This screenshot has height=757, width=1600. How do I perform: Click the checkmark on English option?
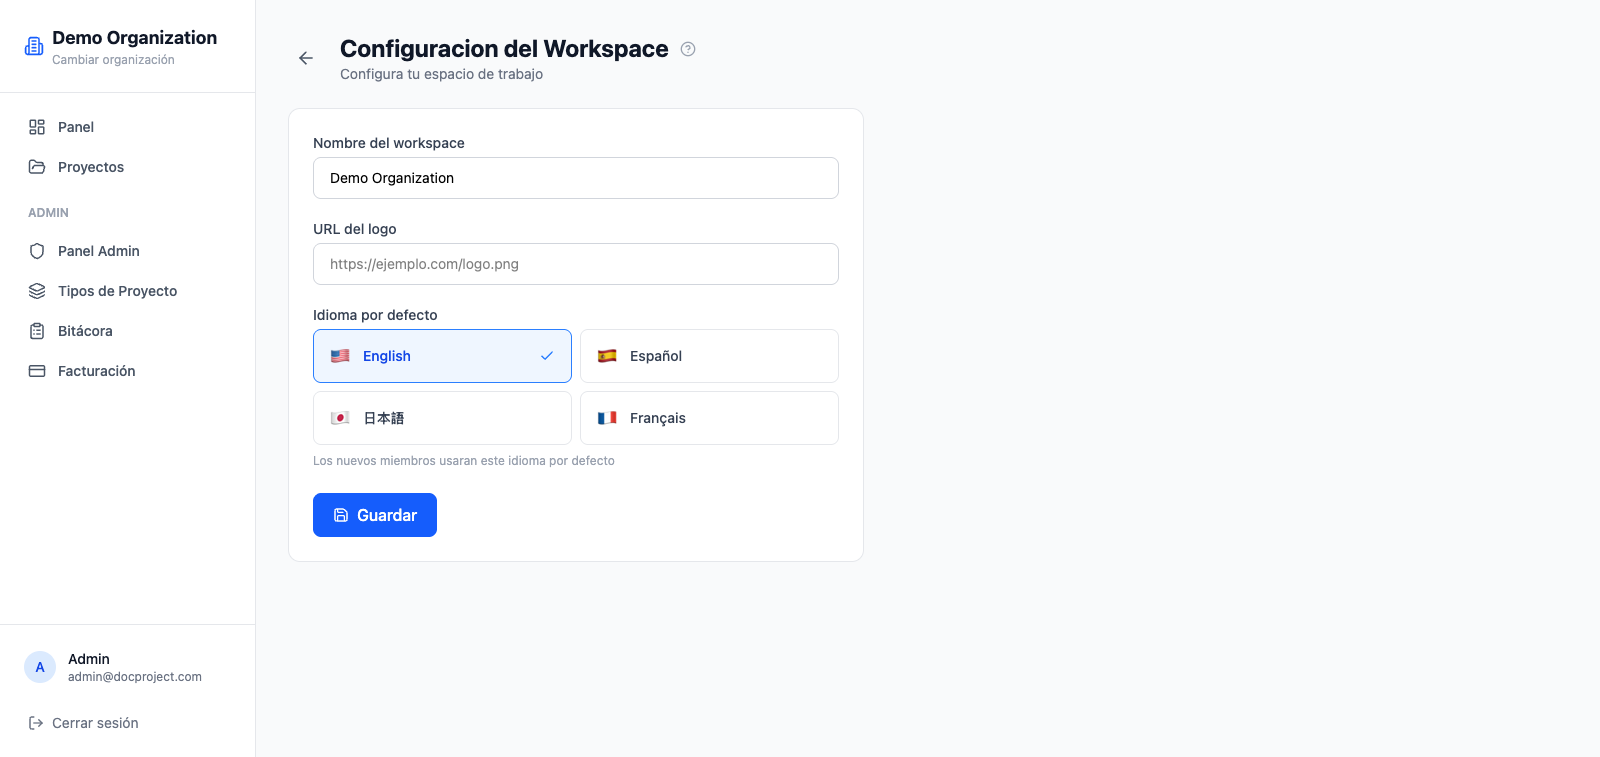tap(547, 356)
